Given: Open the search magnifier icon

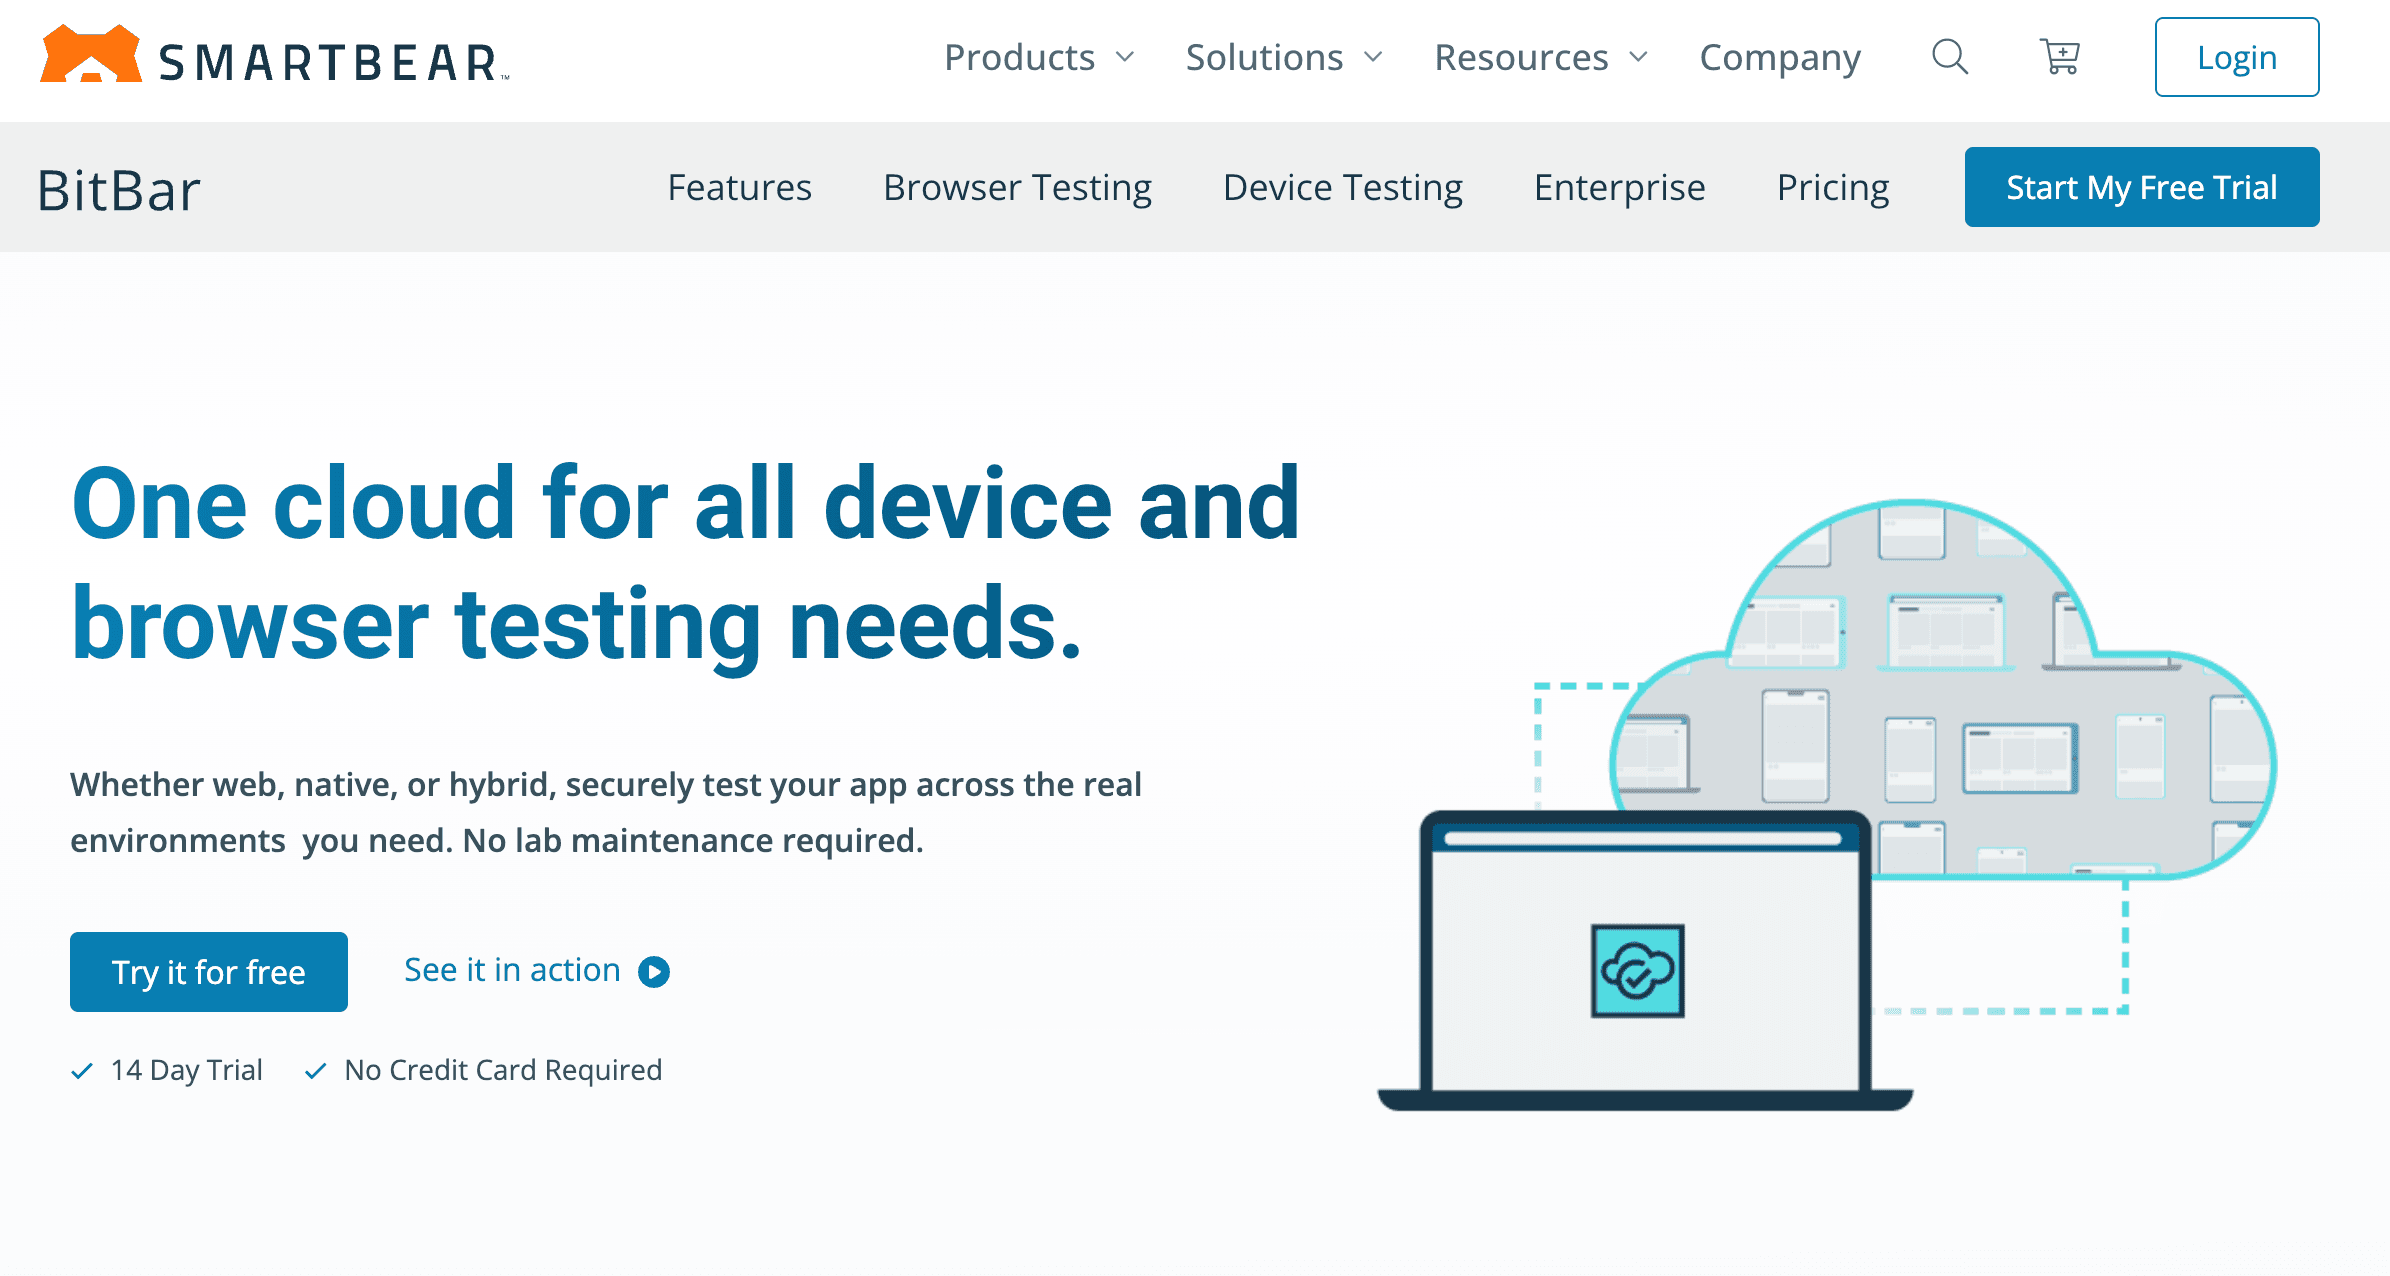Looking at the screenshot, I should pyautogui.click(x=1949, y=57).
